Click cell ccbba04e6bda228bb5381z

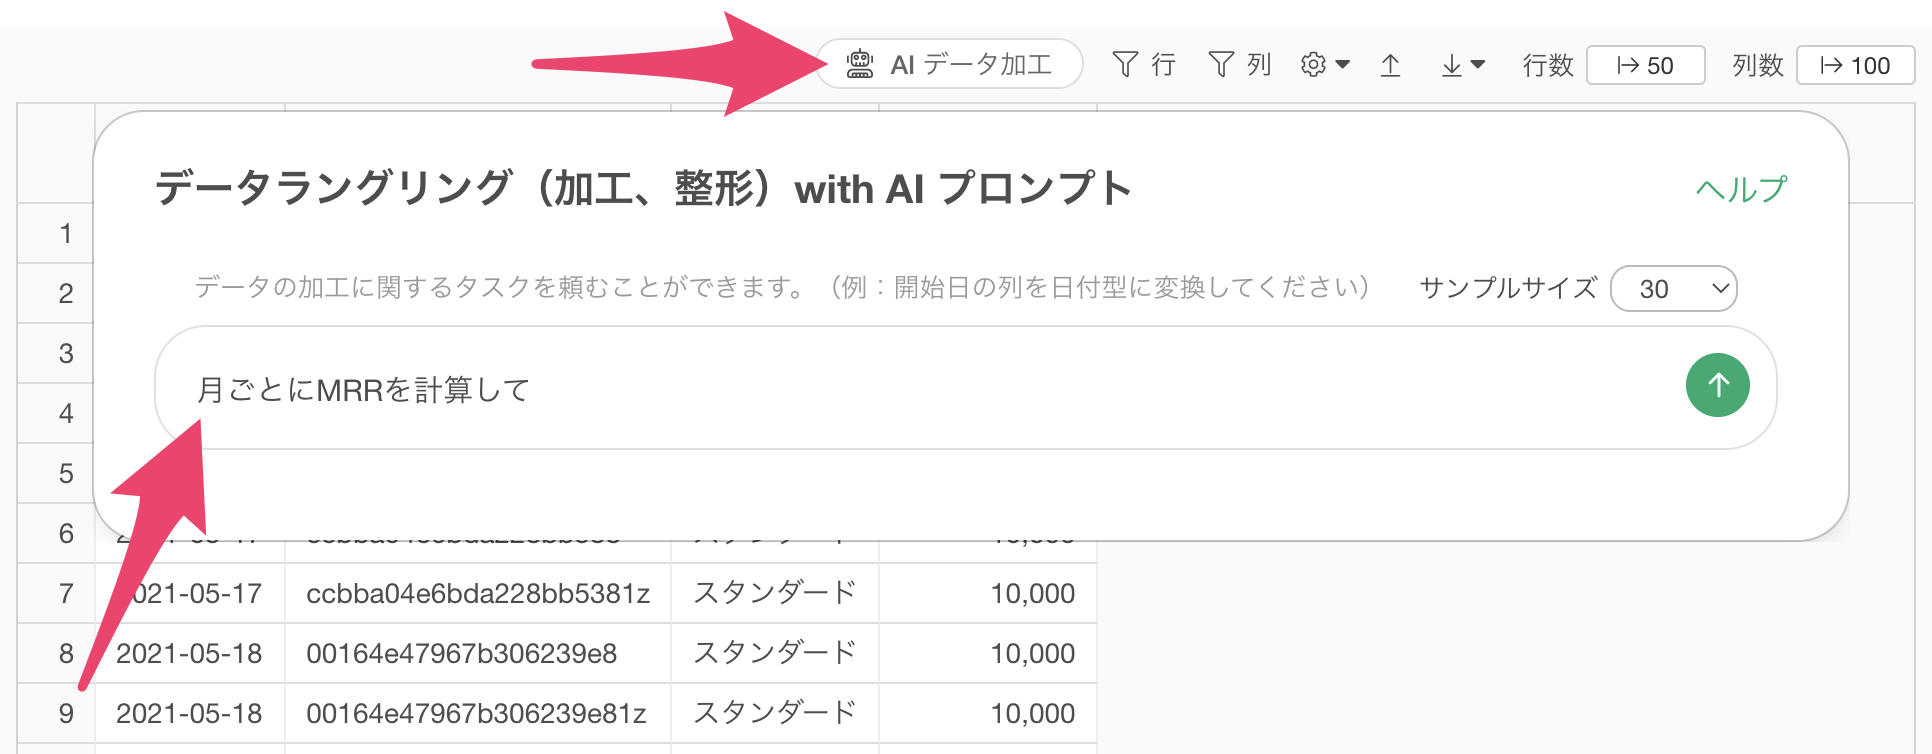[477, 593]
